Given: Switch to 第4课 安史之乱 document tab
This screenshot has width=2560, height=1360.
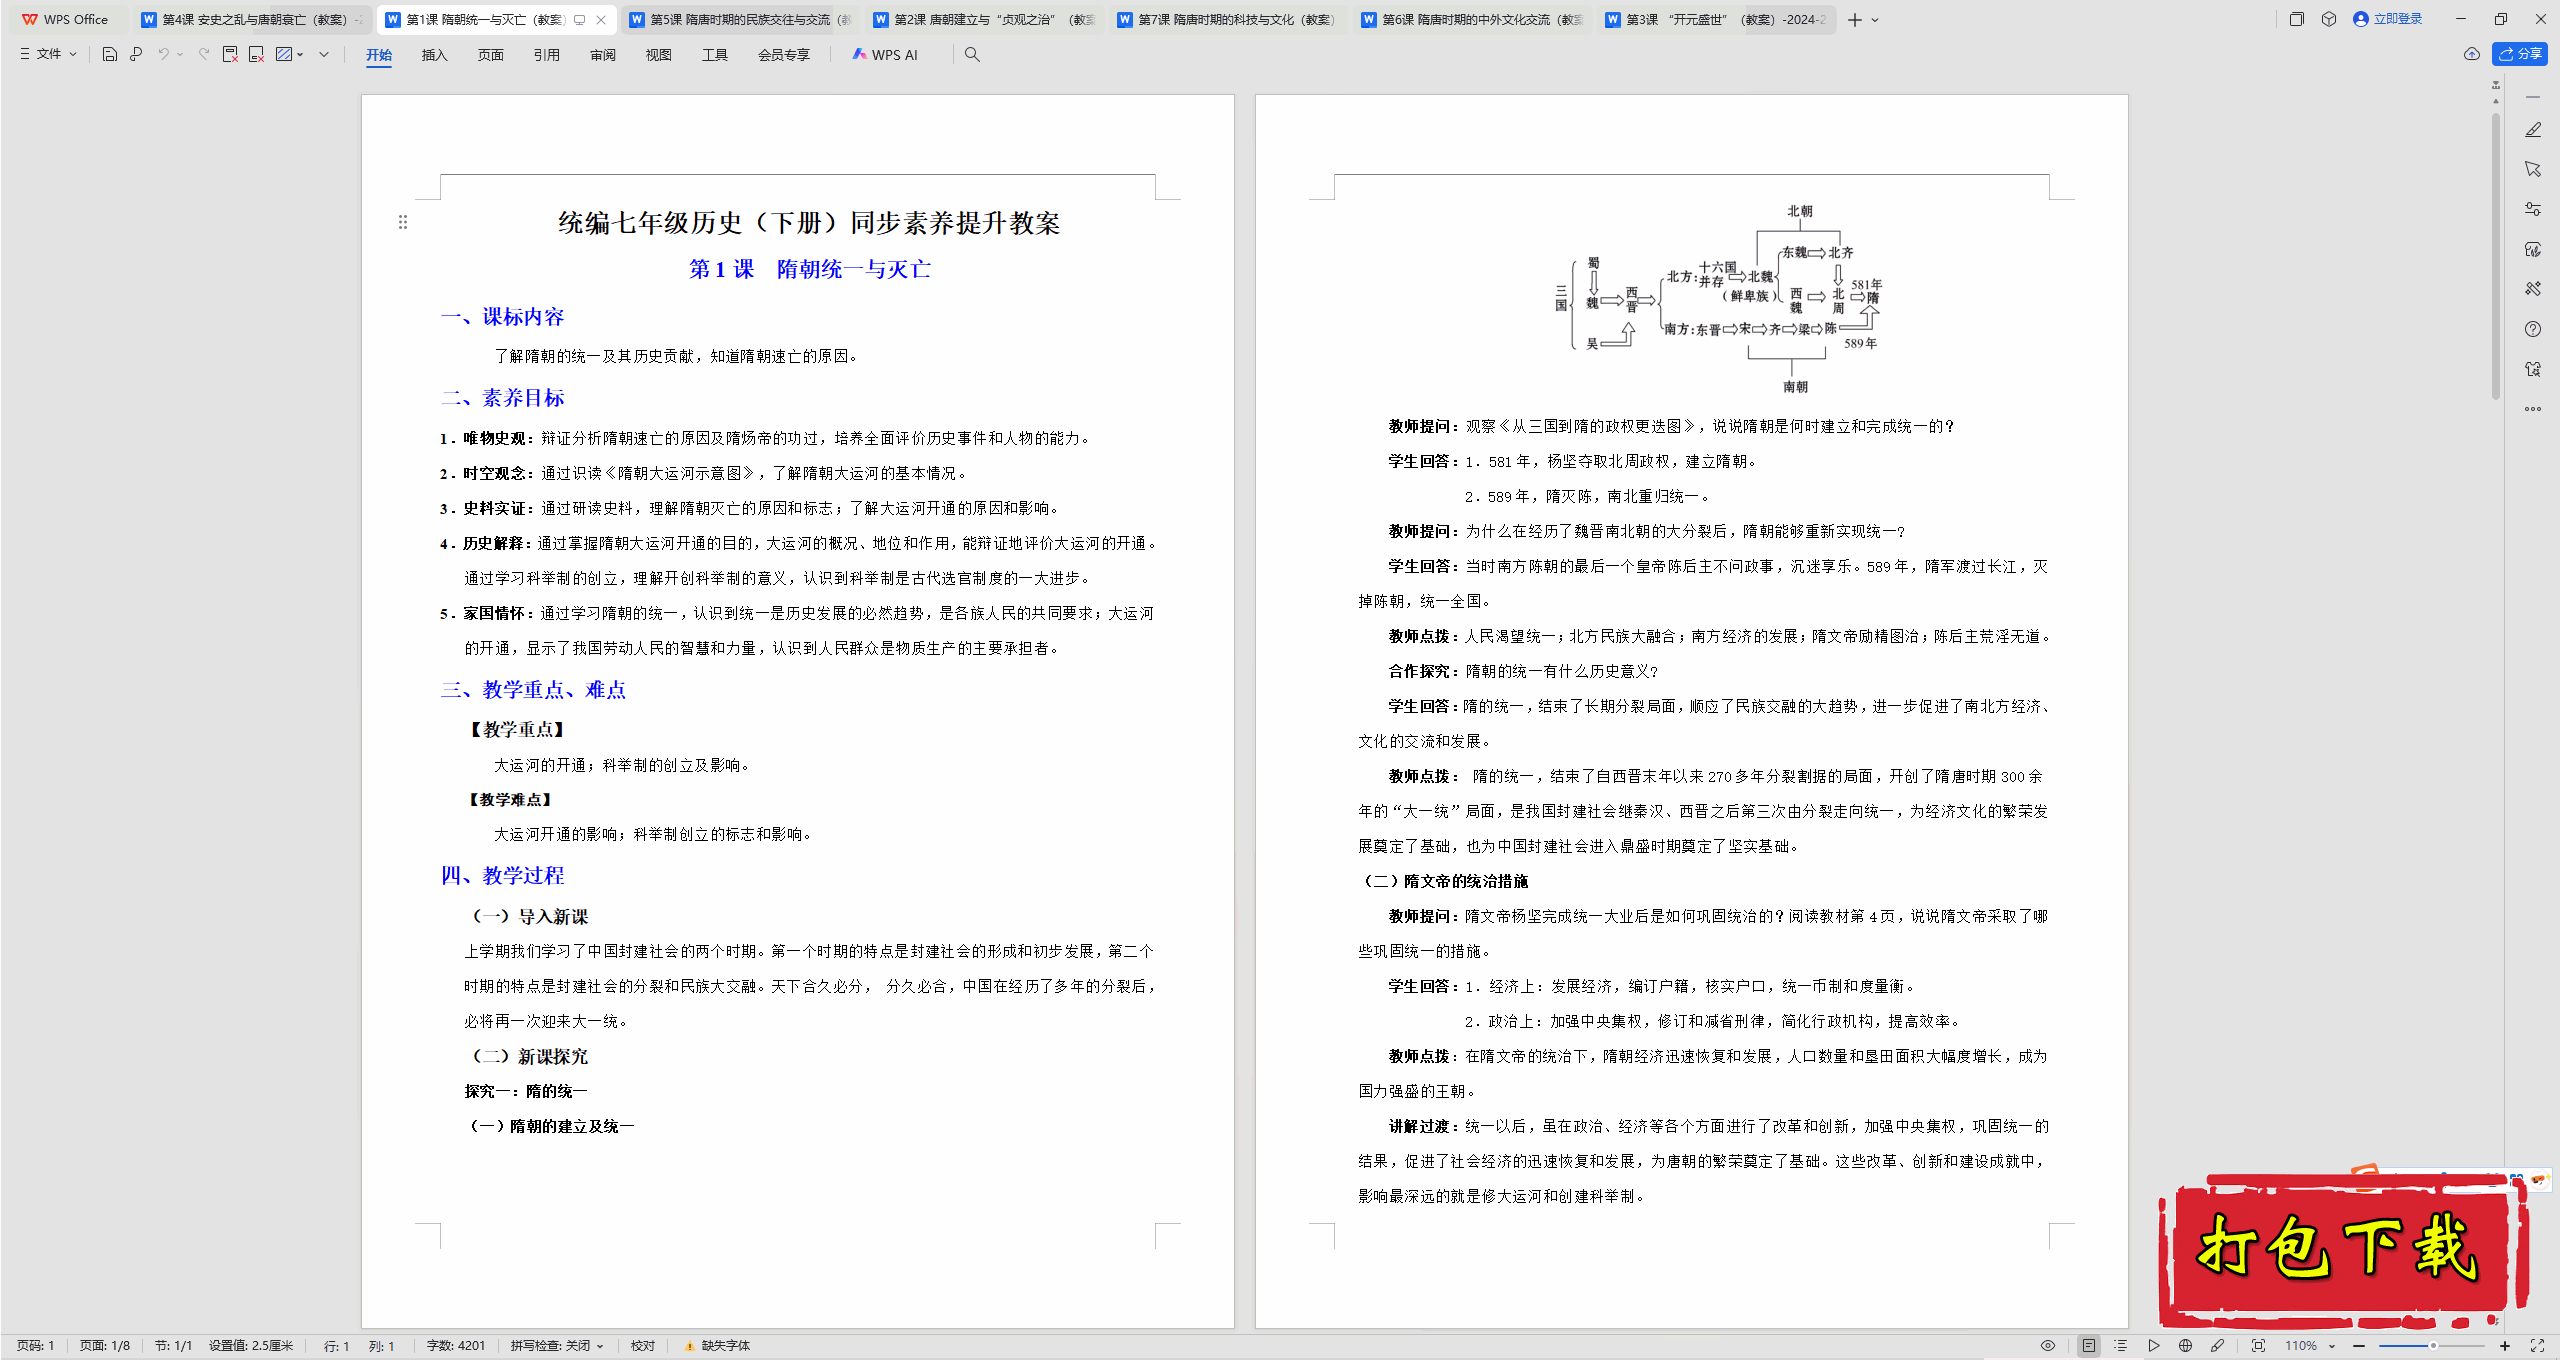Looking at the screenshot, I should 252,19.
